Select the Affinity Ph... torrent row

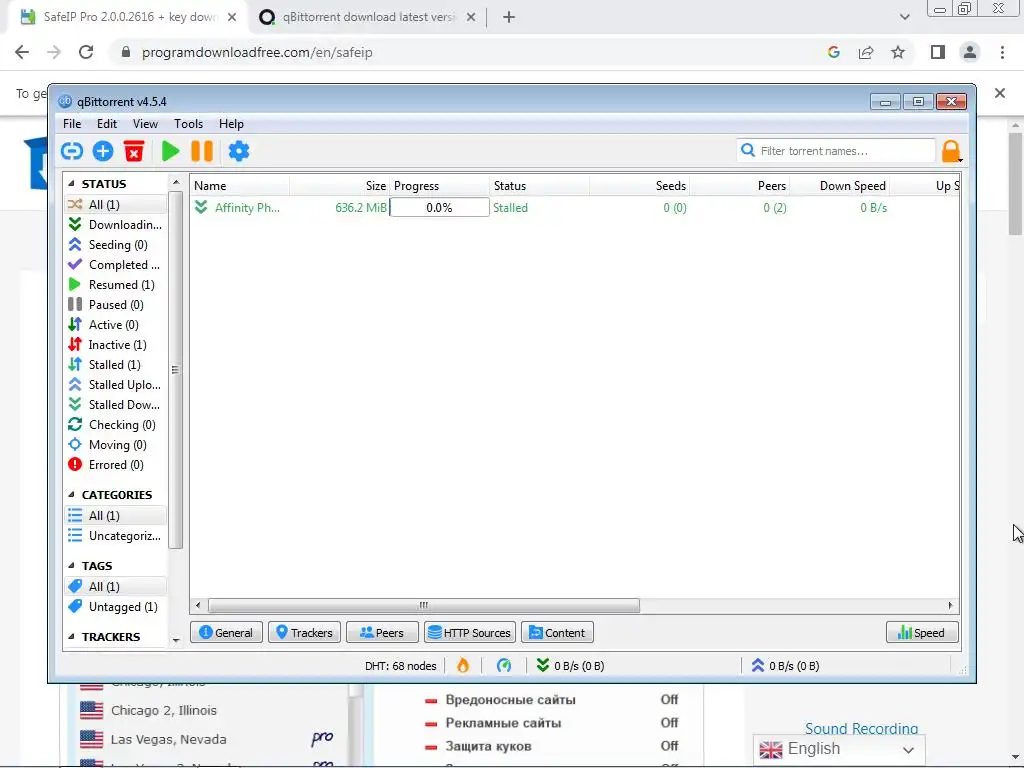(x=575, y=208)
